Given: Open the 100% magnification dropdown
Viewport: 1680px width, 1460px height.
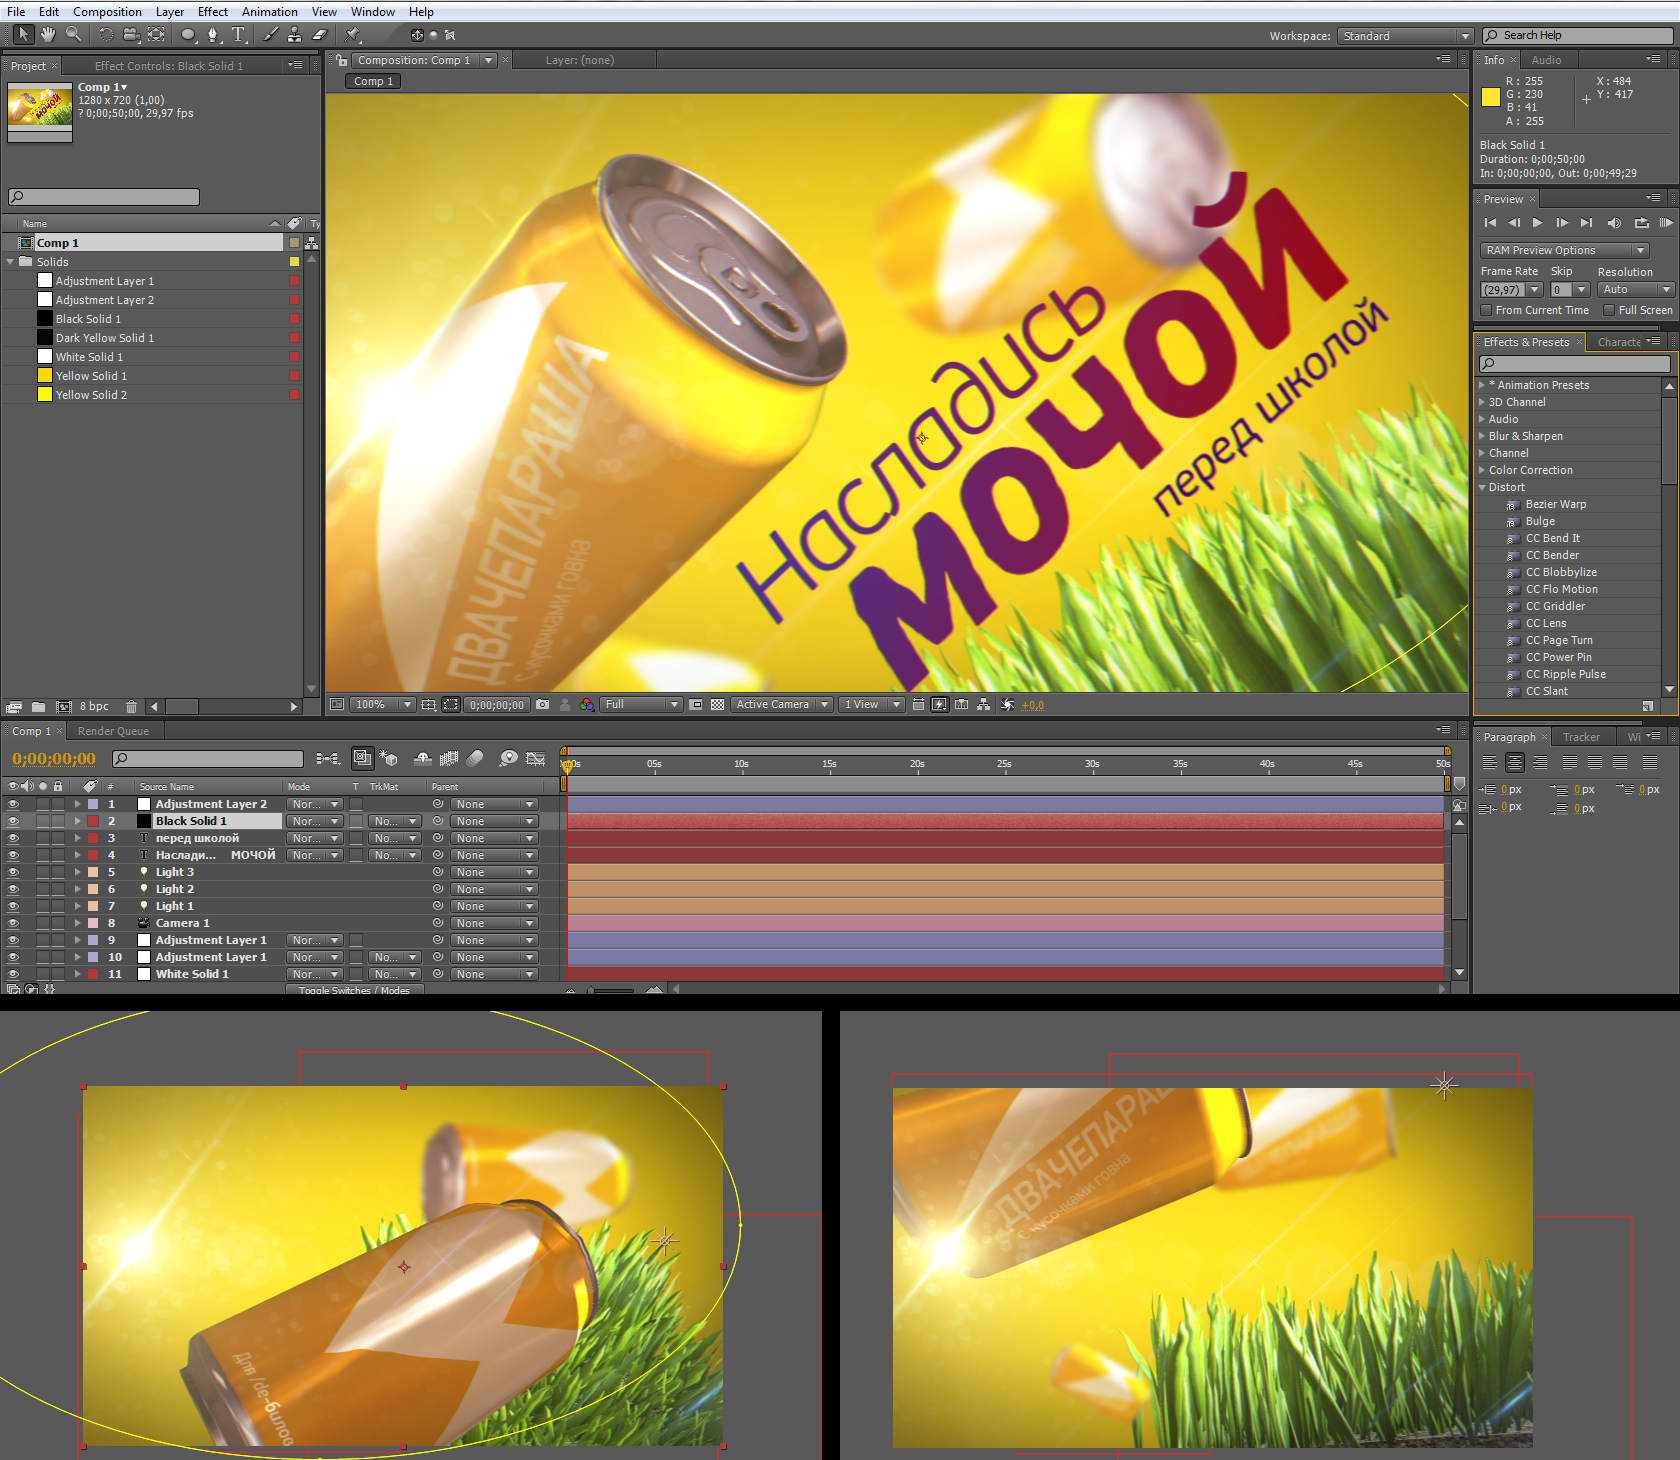Looking at the screenshot, I should (x=382, y=705).
